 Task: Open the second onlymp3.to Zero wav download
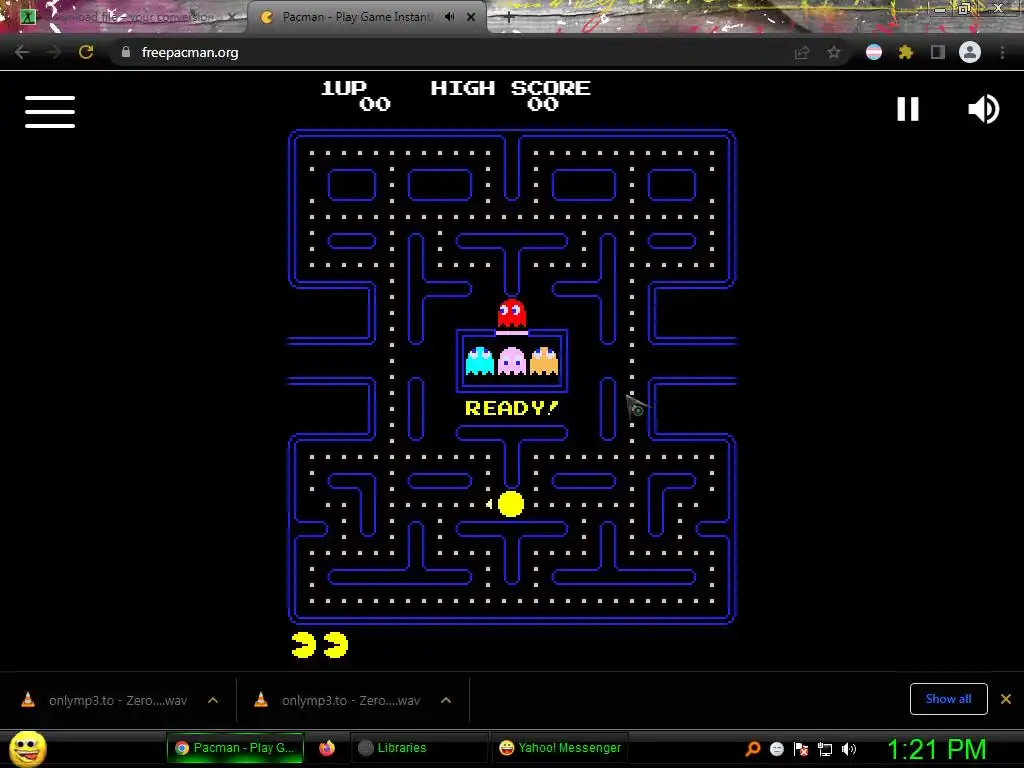(x=340, y=700)
